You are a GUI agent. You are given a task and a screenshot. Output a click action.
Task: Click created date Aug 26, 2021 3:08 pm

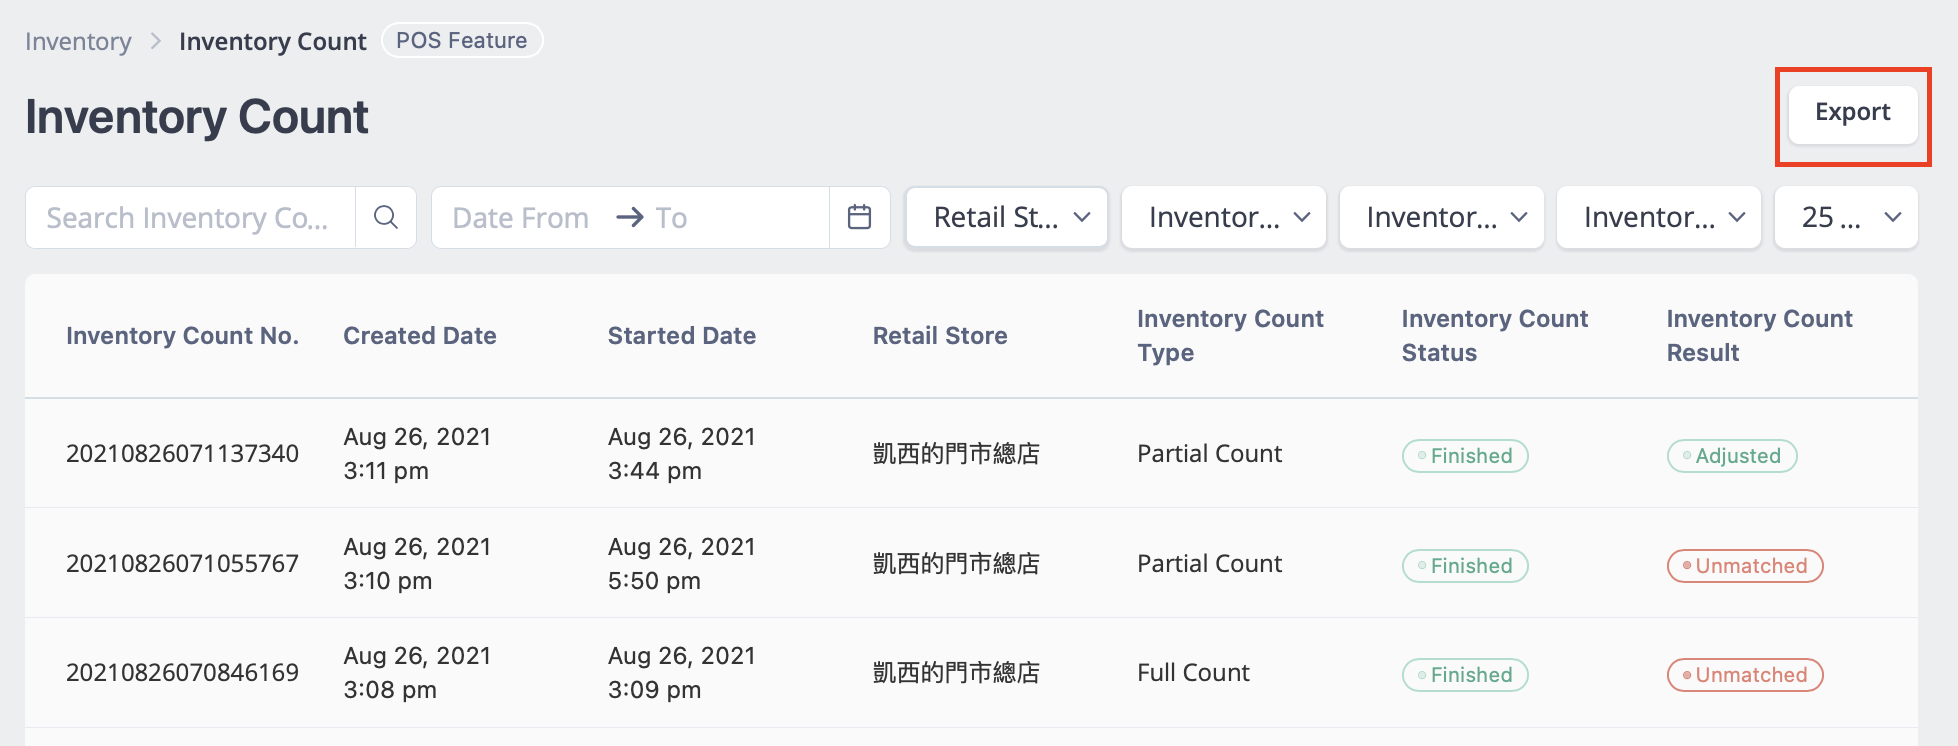coord(417,673)
